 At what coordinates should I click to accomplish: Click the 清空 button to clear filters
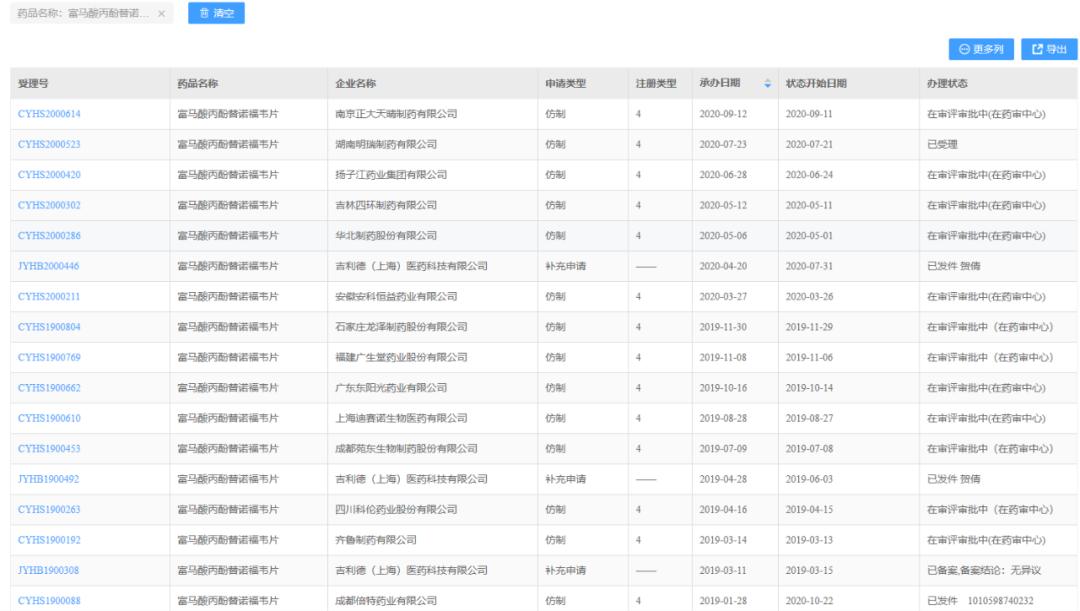215,14
